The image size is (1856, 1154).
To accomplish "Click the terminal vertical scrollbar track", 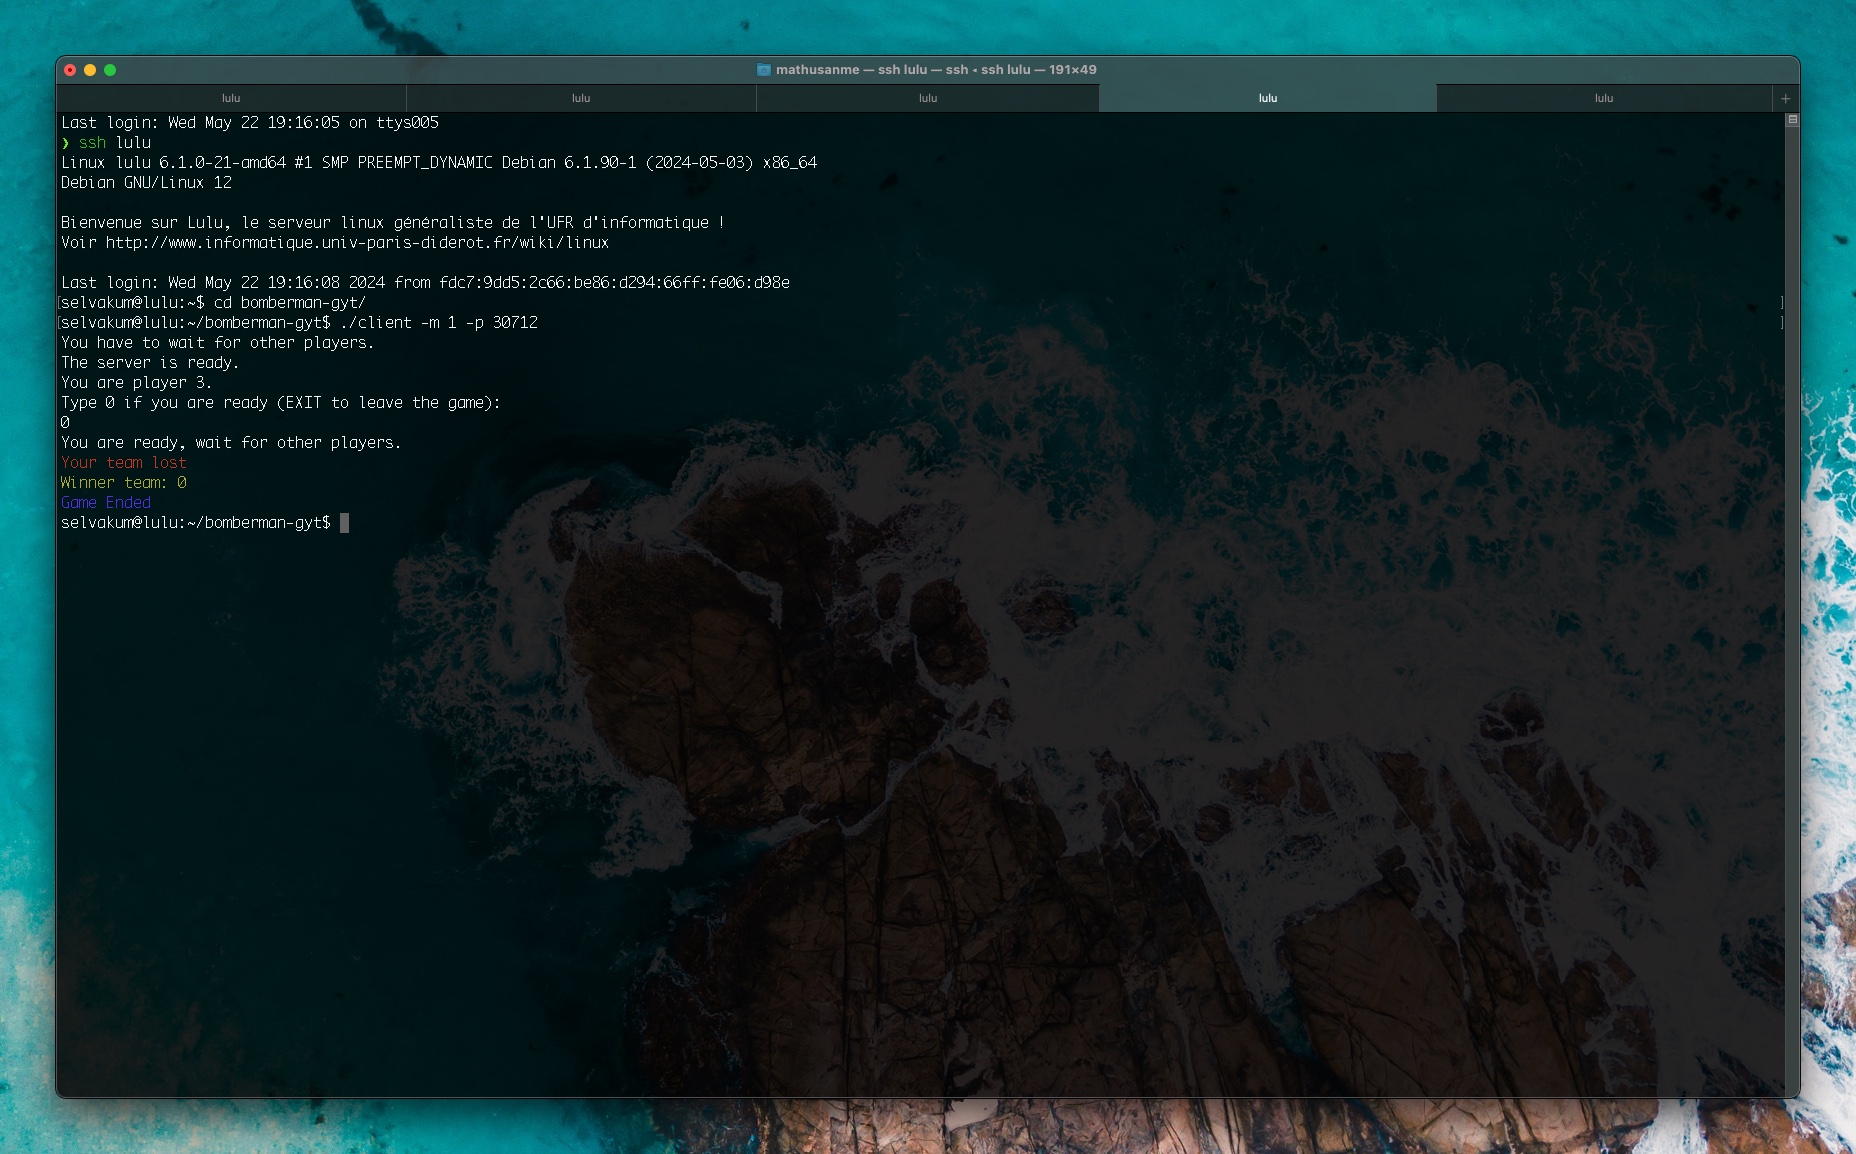I will click(1793, 610).
